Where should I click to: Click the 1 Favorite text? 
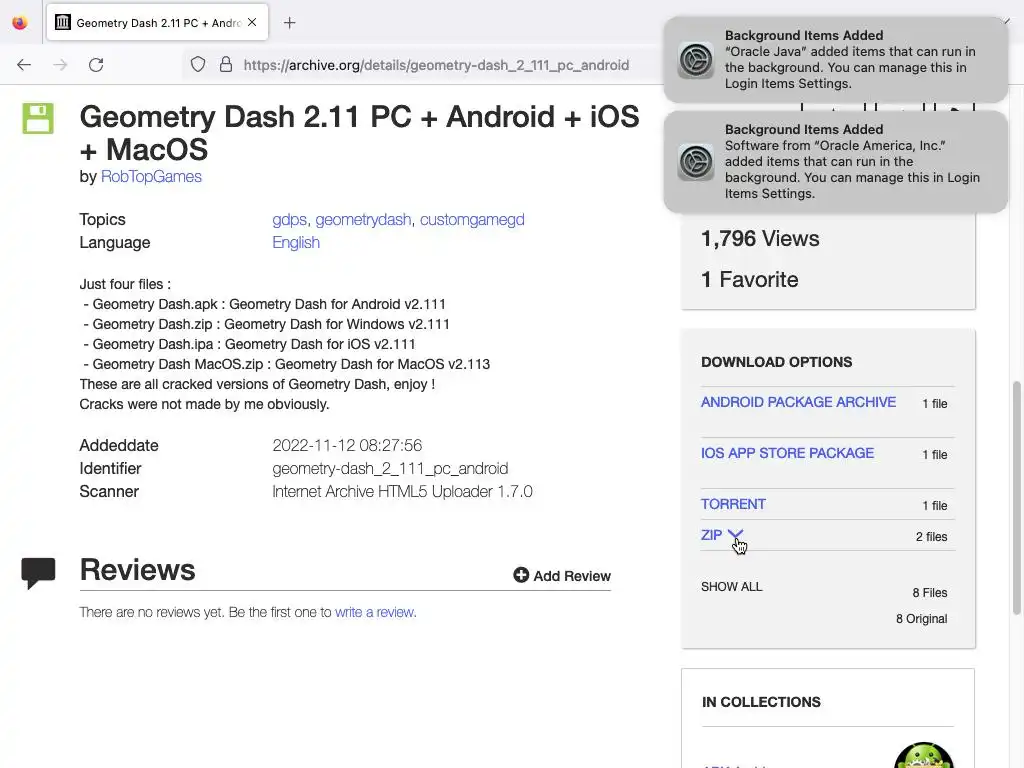[x=749, y=280]
